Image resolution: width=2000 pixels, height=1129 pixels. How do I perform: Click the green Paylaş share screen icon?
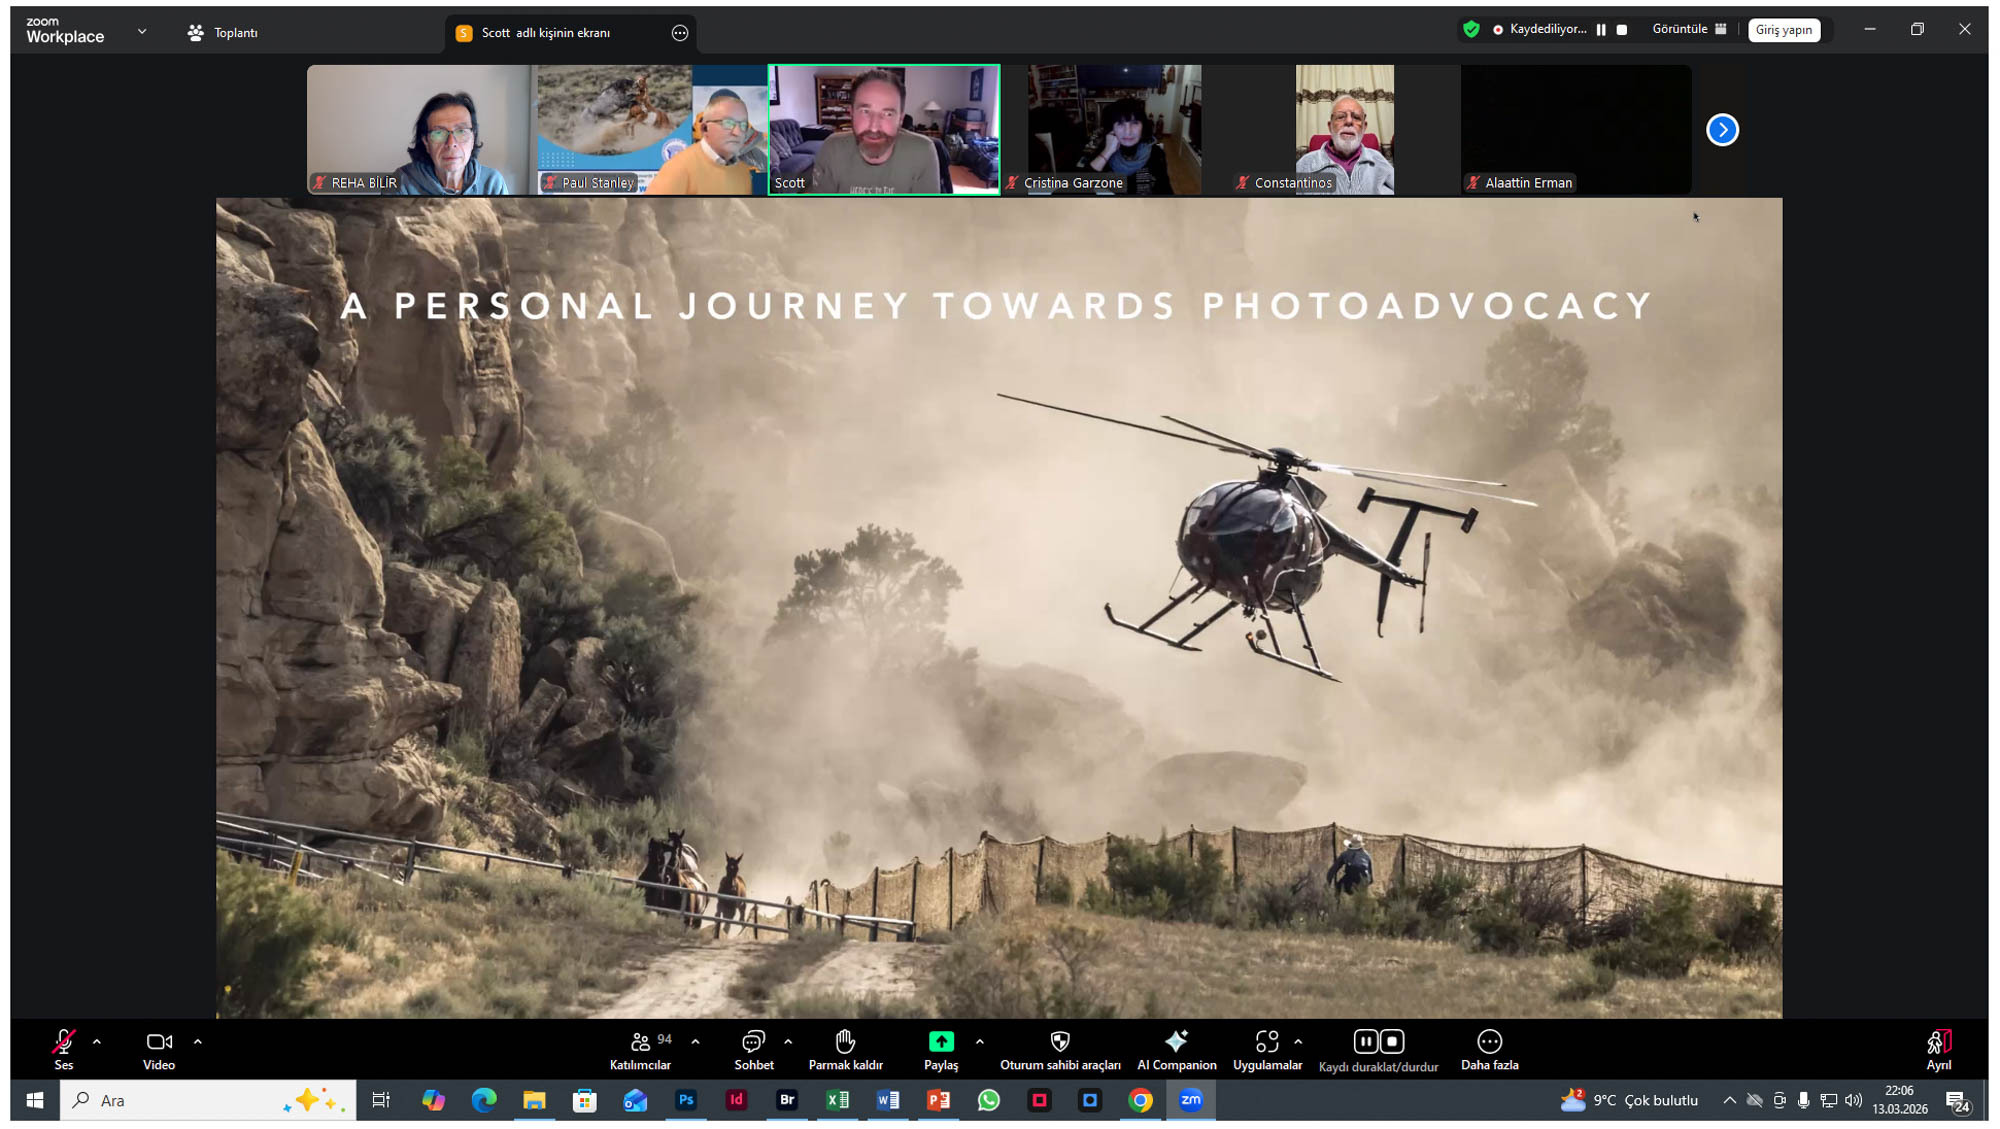940,1042
